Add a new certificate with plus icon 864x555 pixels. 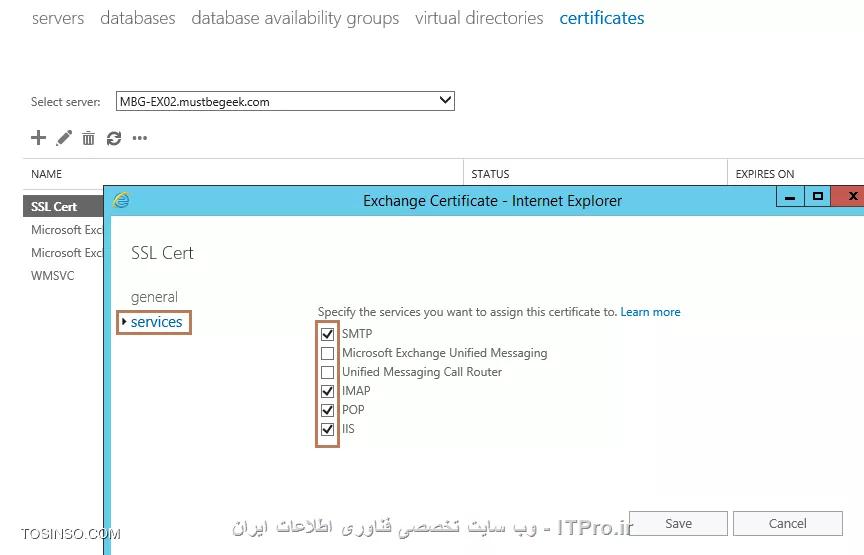pos(38,137)
